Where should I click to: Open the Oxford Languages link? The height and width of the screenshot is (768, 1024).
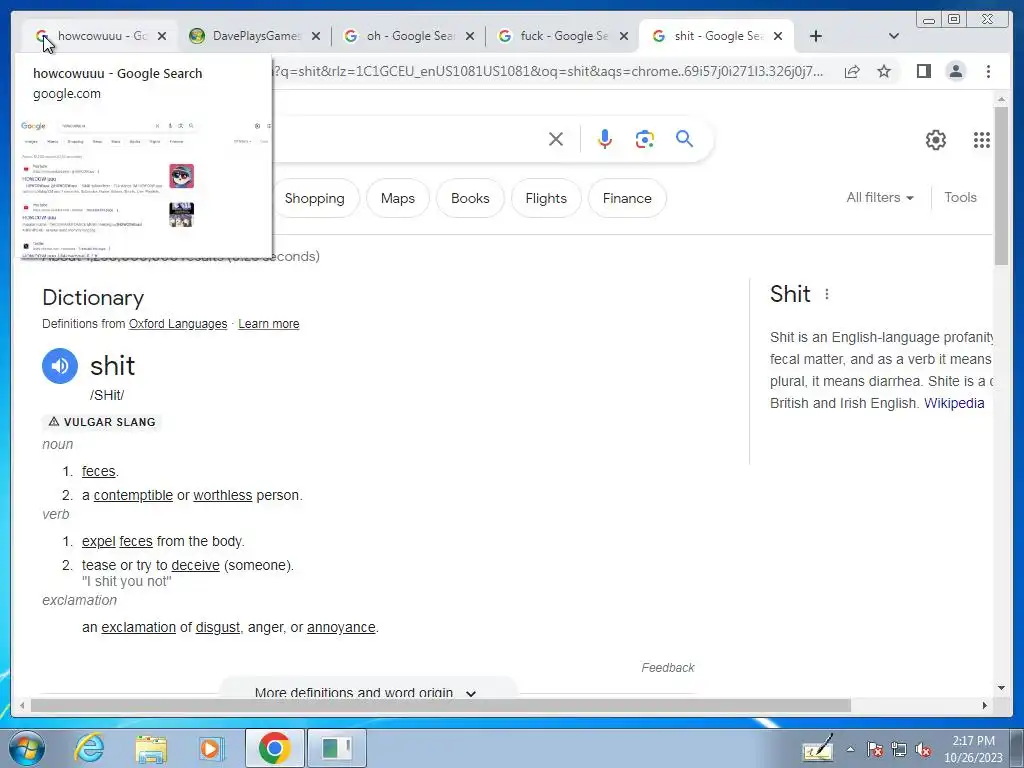click(178, 324)
